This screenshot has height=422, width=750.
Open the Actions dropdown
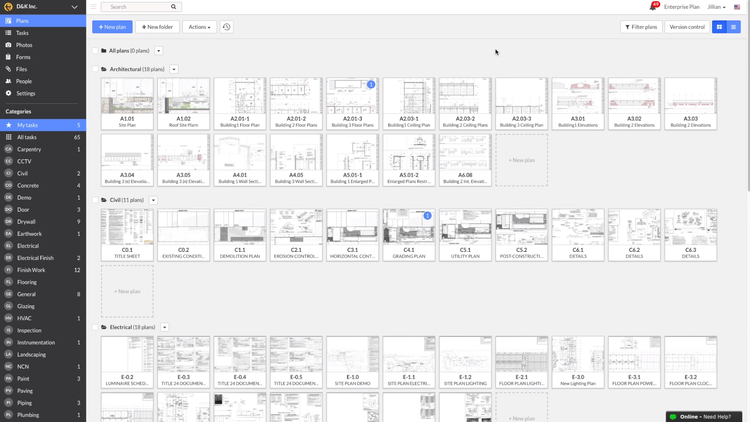(199, 27)
